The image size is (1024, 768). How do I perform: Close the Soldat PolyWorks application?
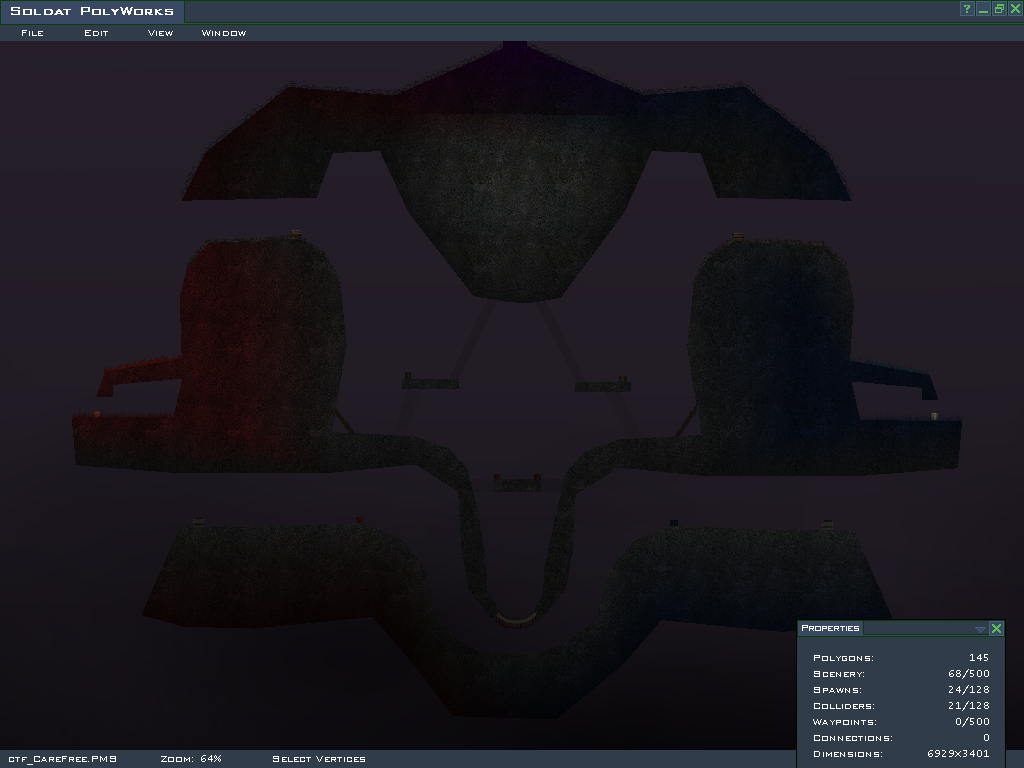pos(1015,9)
